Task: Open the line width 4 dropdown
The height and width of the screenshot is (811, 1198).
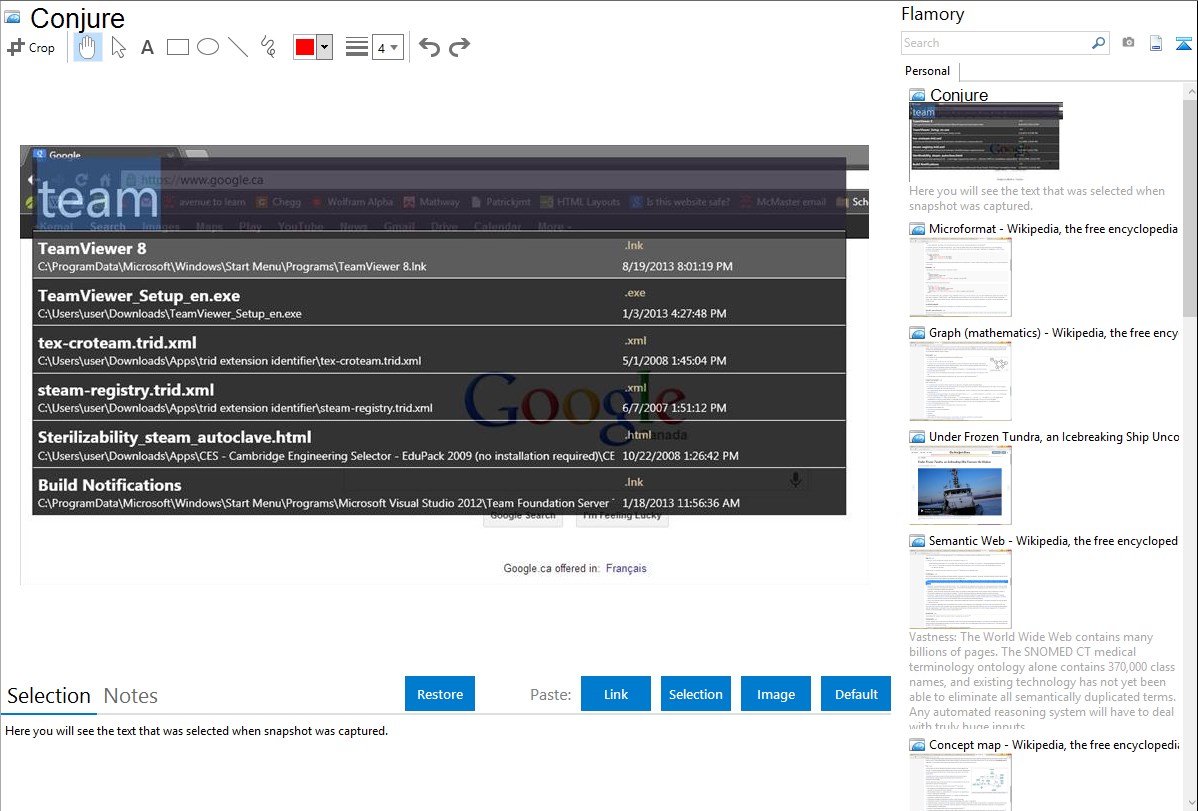Action: (388, 47)
